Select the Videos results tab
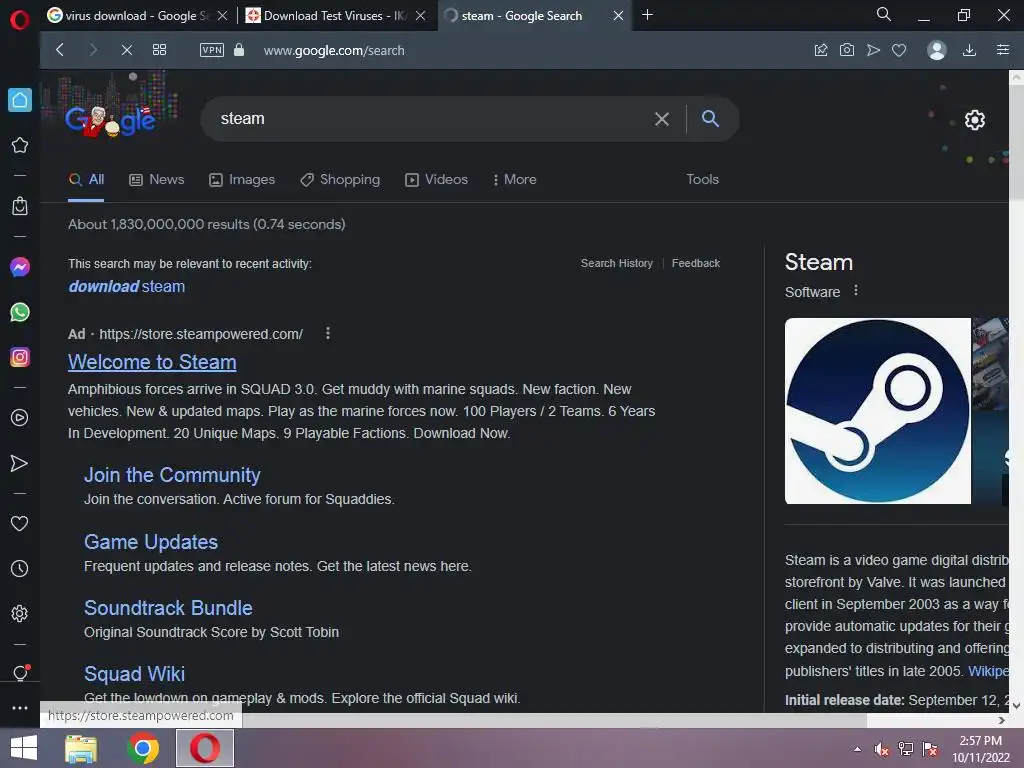 pos(436,179)
